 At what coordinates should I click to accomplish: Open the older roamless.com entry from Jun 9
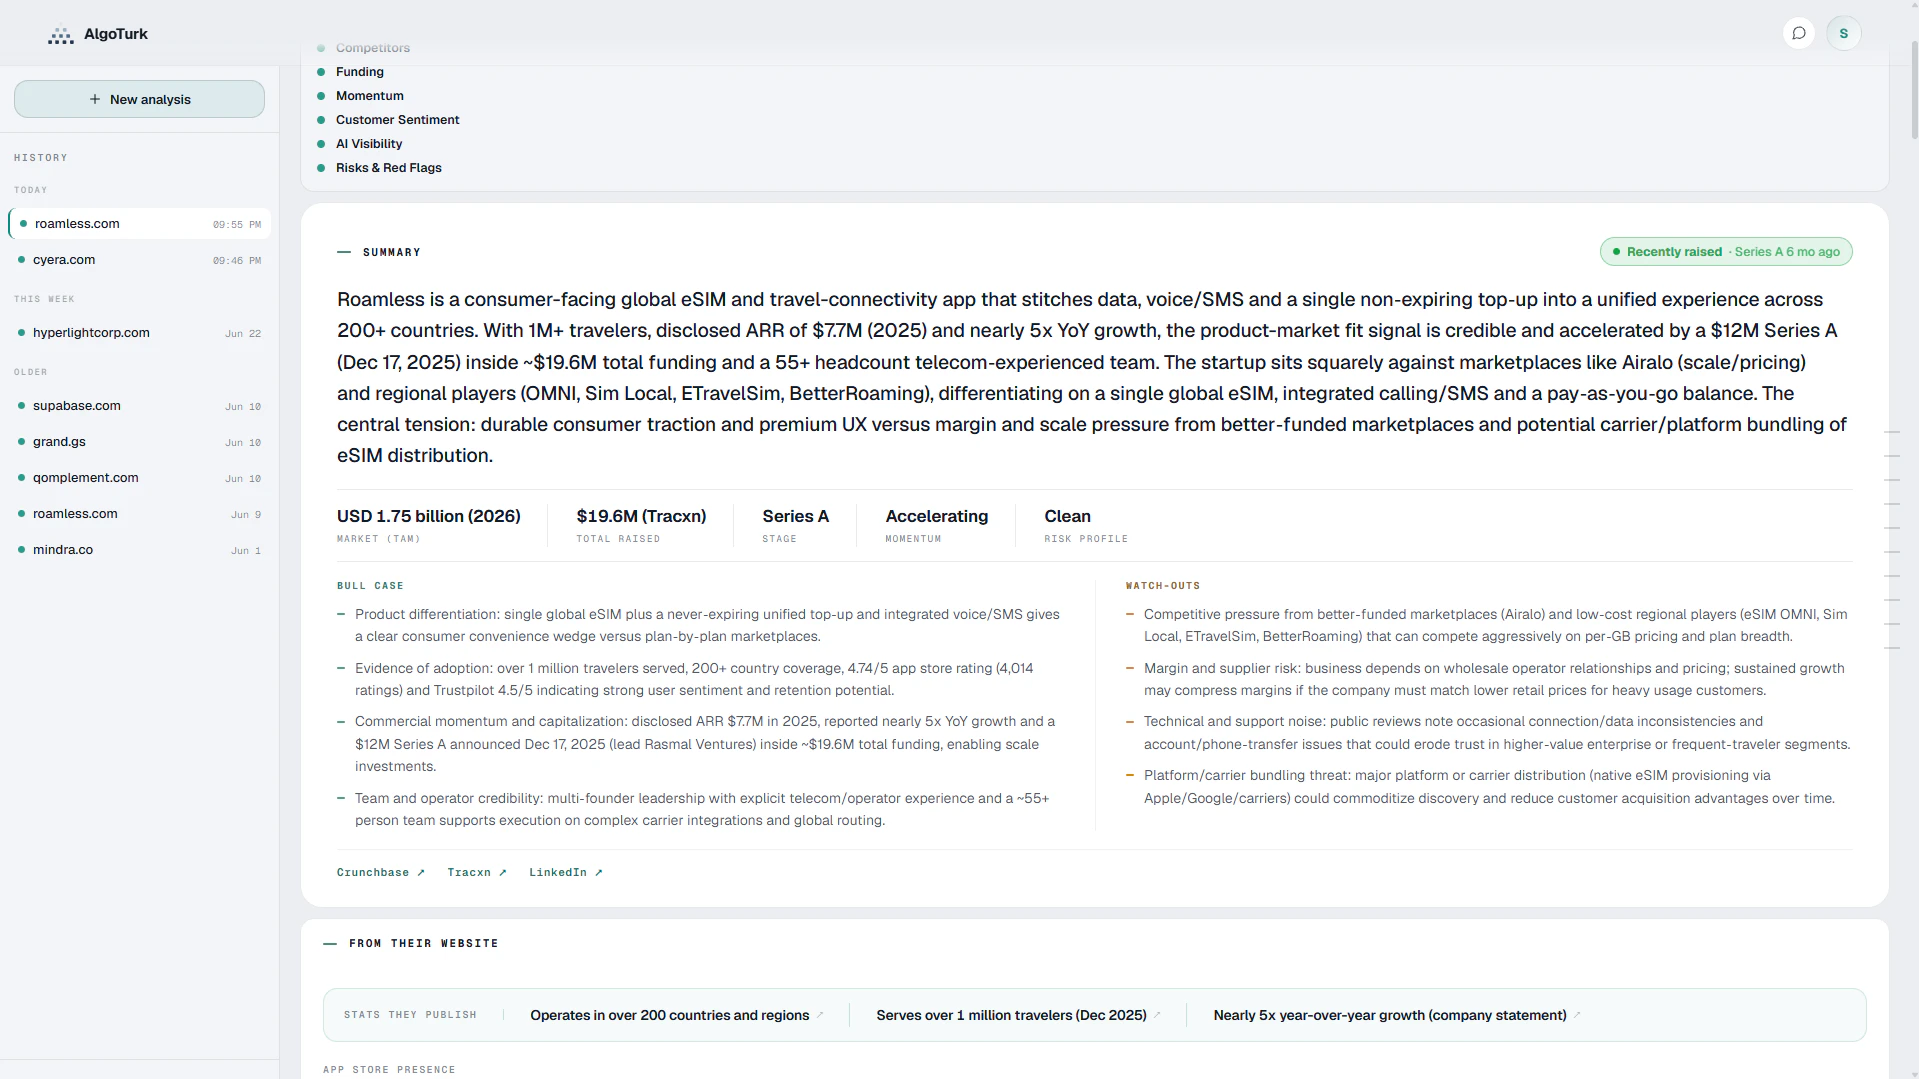(139, 514)
